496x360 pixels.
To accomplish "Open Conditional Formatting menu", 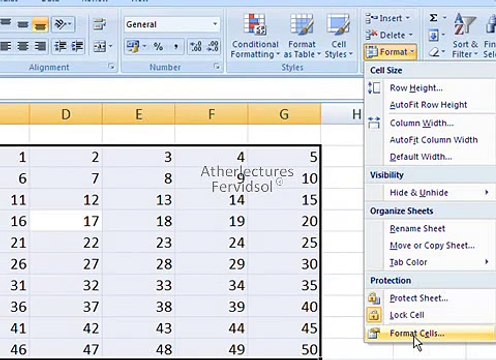I will click(255, 36).
